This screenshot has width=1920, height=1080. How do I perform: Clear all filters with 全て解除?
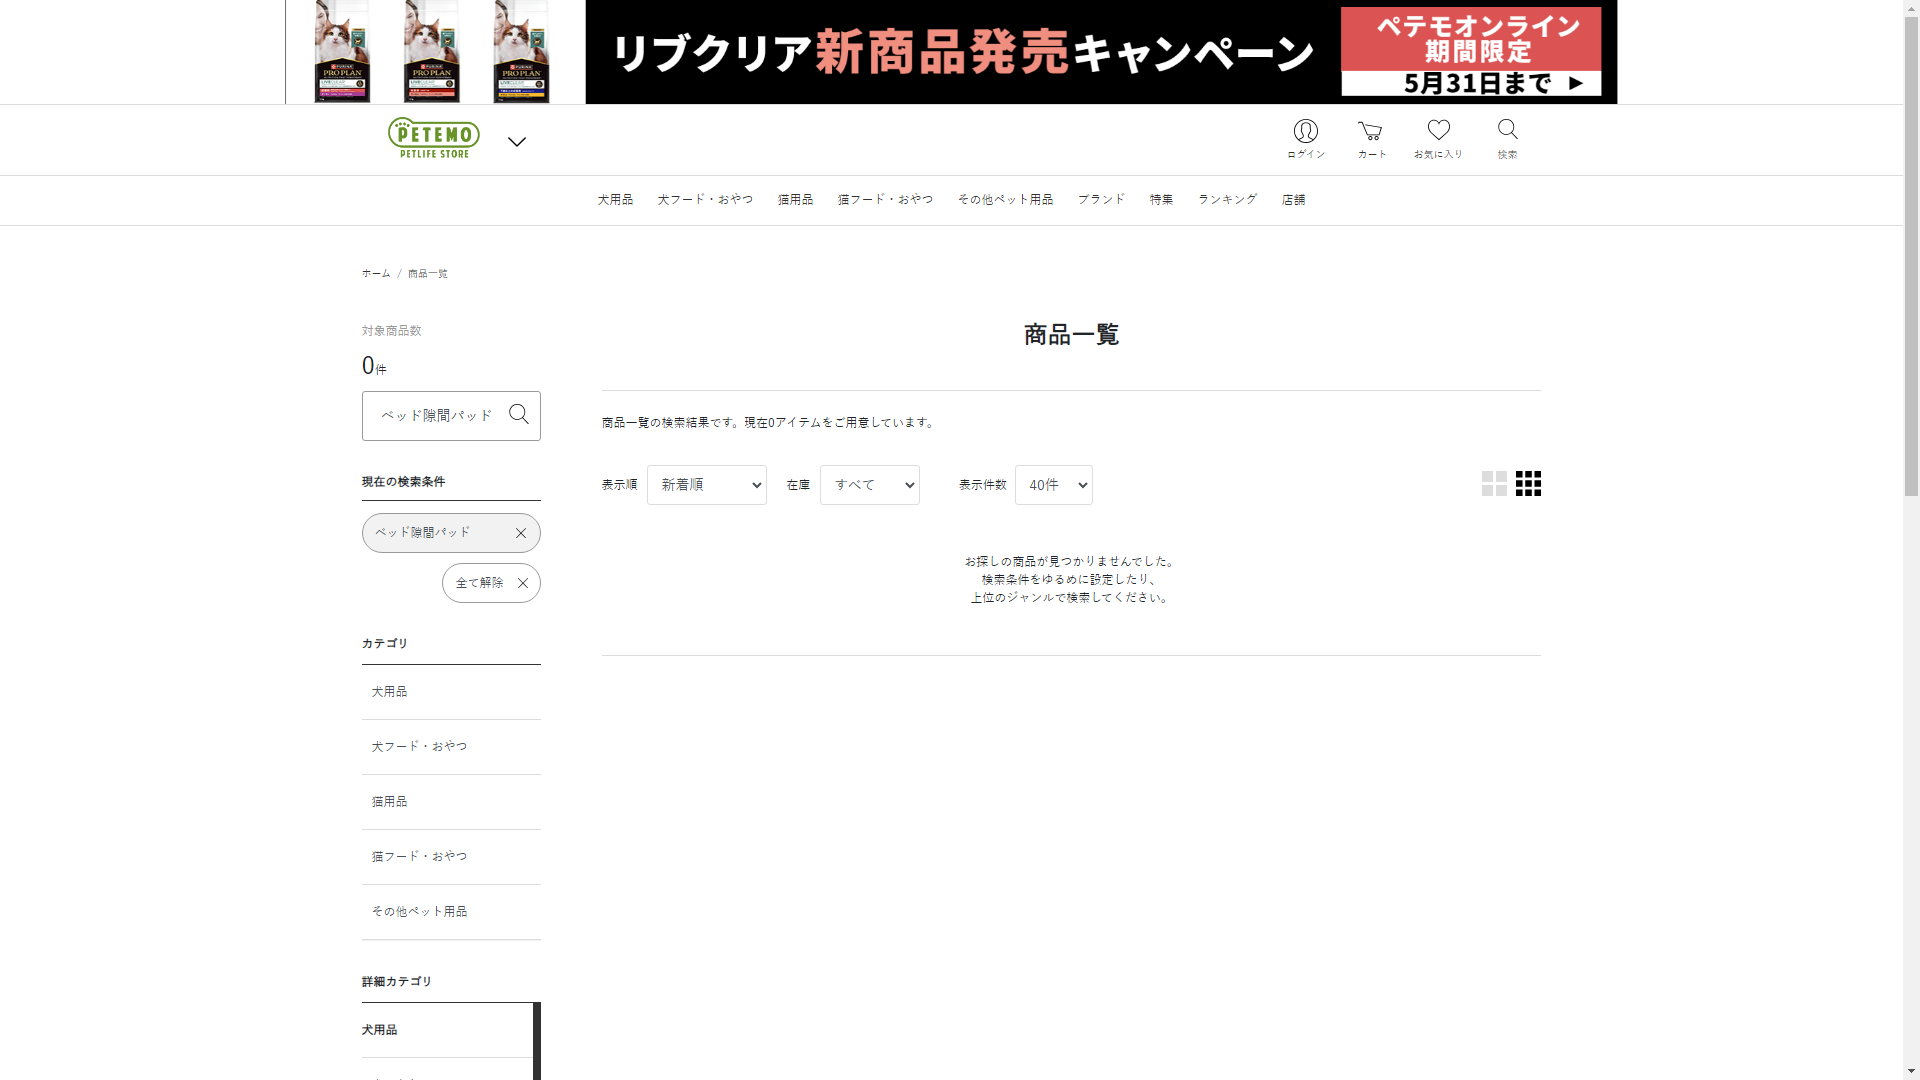point(491,583)
